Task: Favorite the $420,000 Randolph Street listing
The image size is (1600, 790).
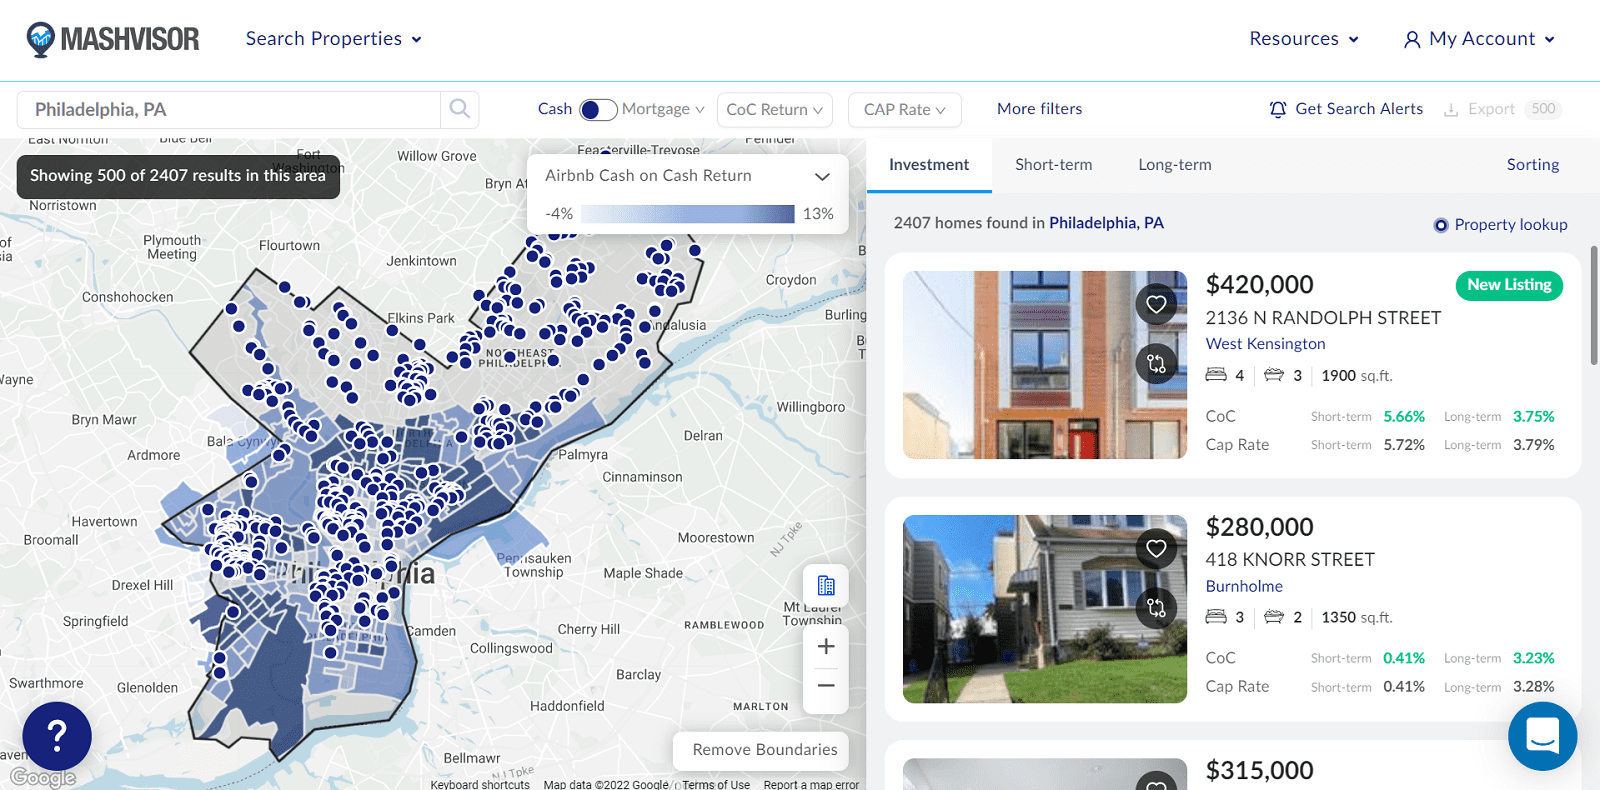Action: click(1156, 304)
